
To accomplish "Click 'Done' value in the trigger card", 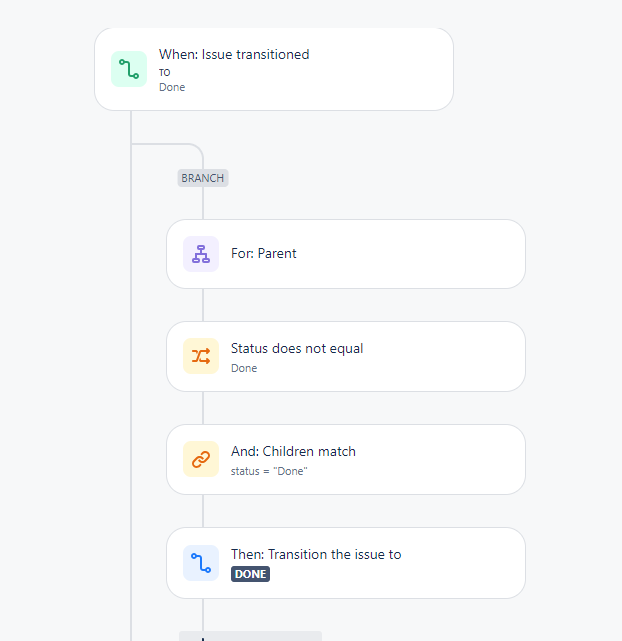I will (x=172, y=87).
